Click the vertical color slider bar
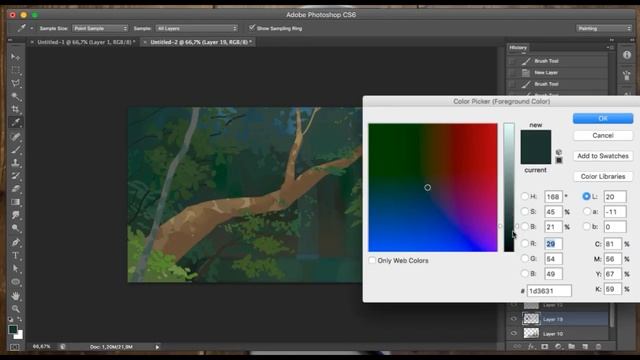The image size is (640, 360). tap(509, 187)
